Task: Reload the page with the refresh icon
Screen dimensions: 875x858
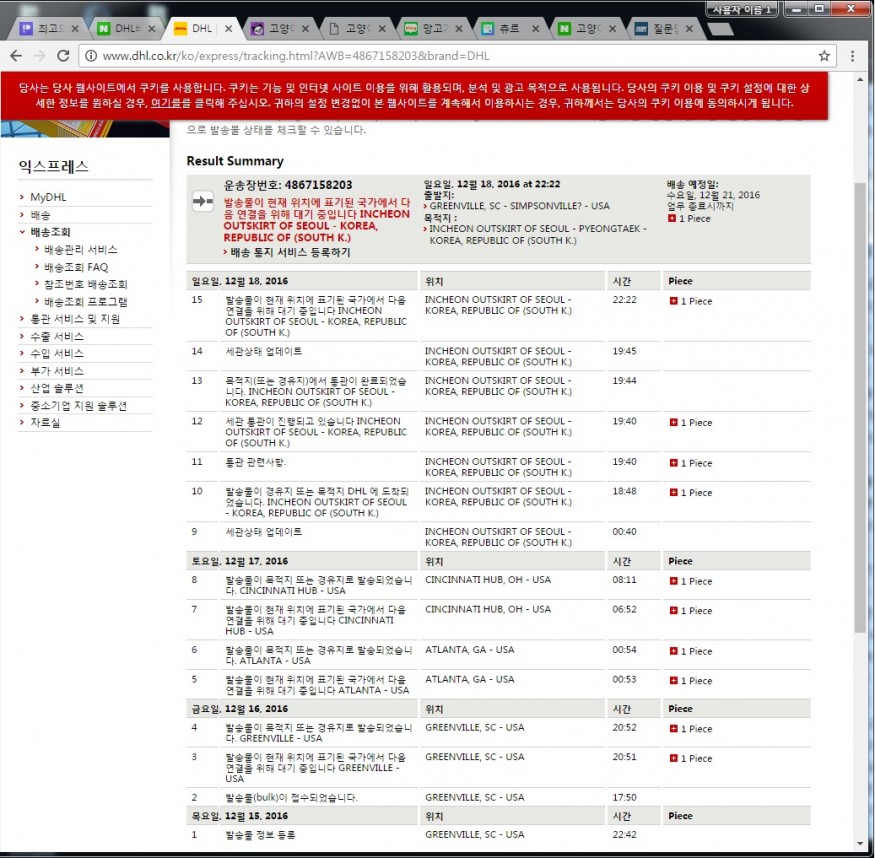Action: tap(63, 56)
